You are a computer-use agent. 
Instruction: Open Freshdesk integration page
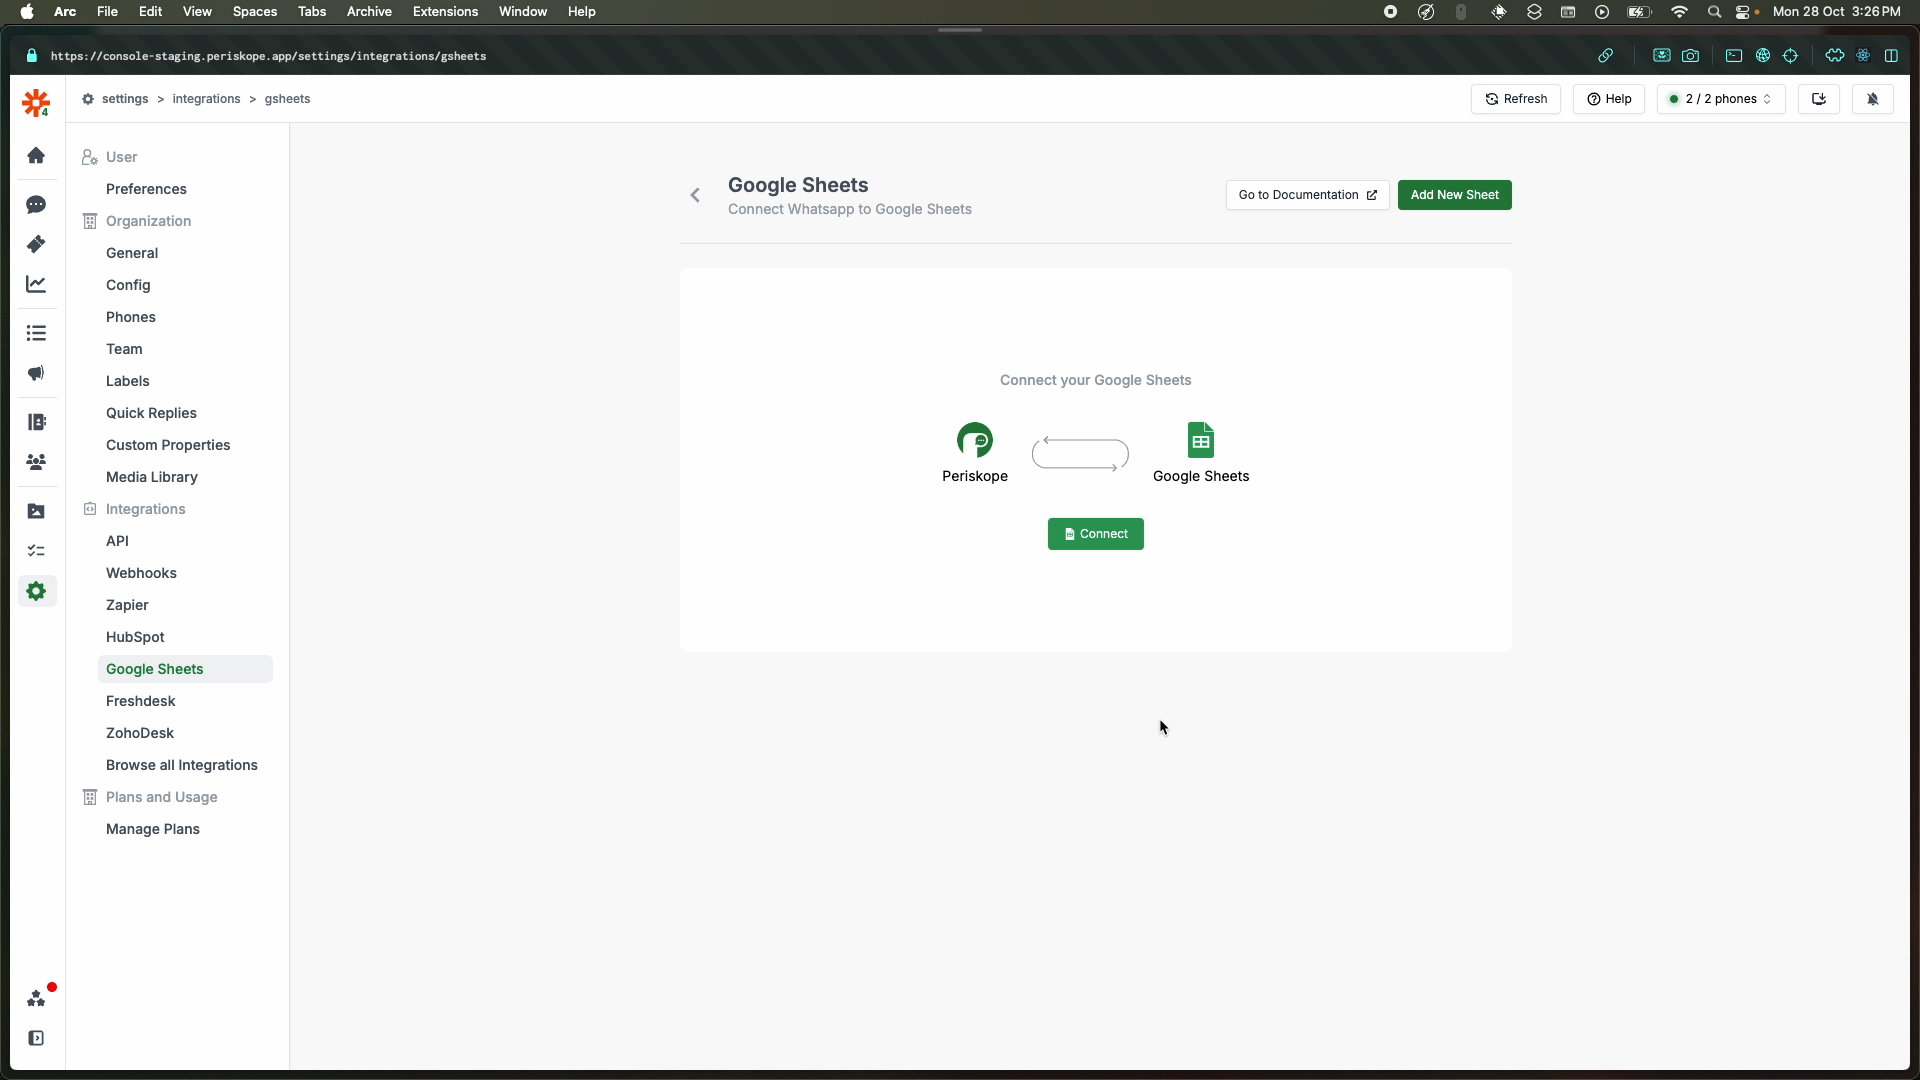pos(141,701)
